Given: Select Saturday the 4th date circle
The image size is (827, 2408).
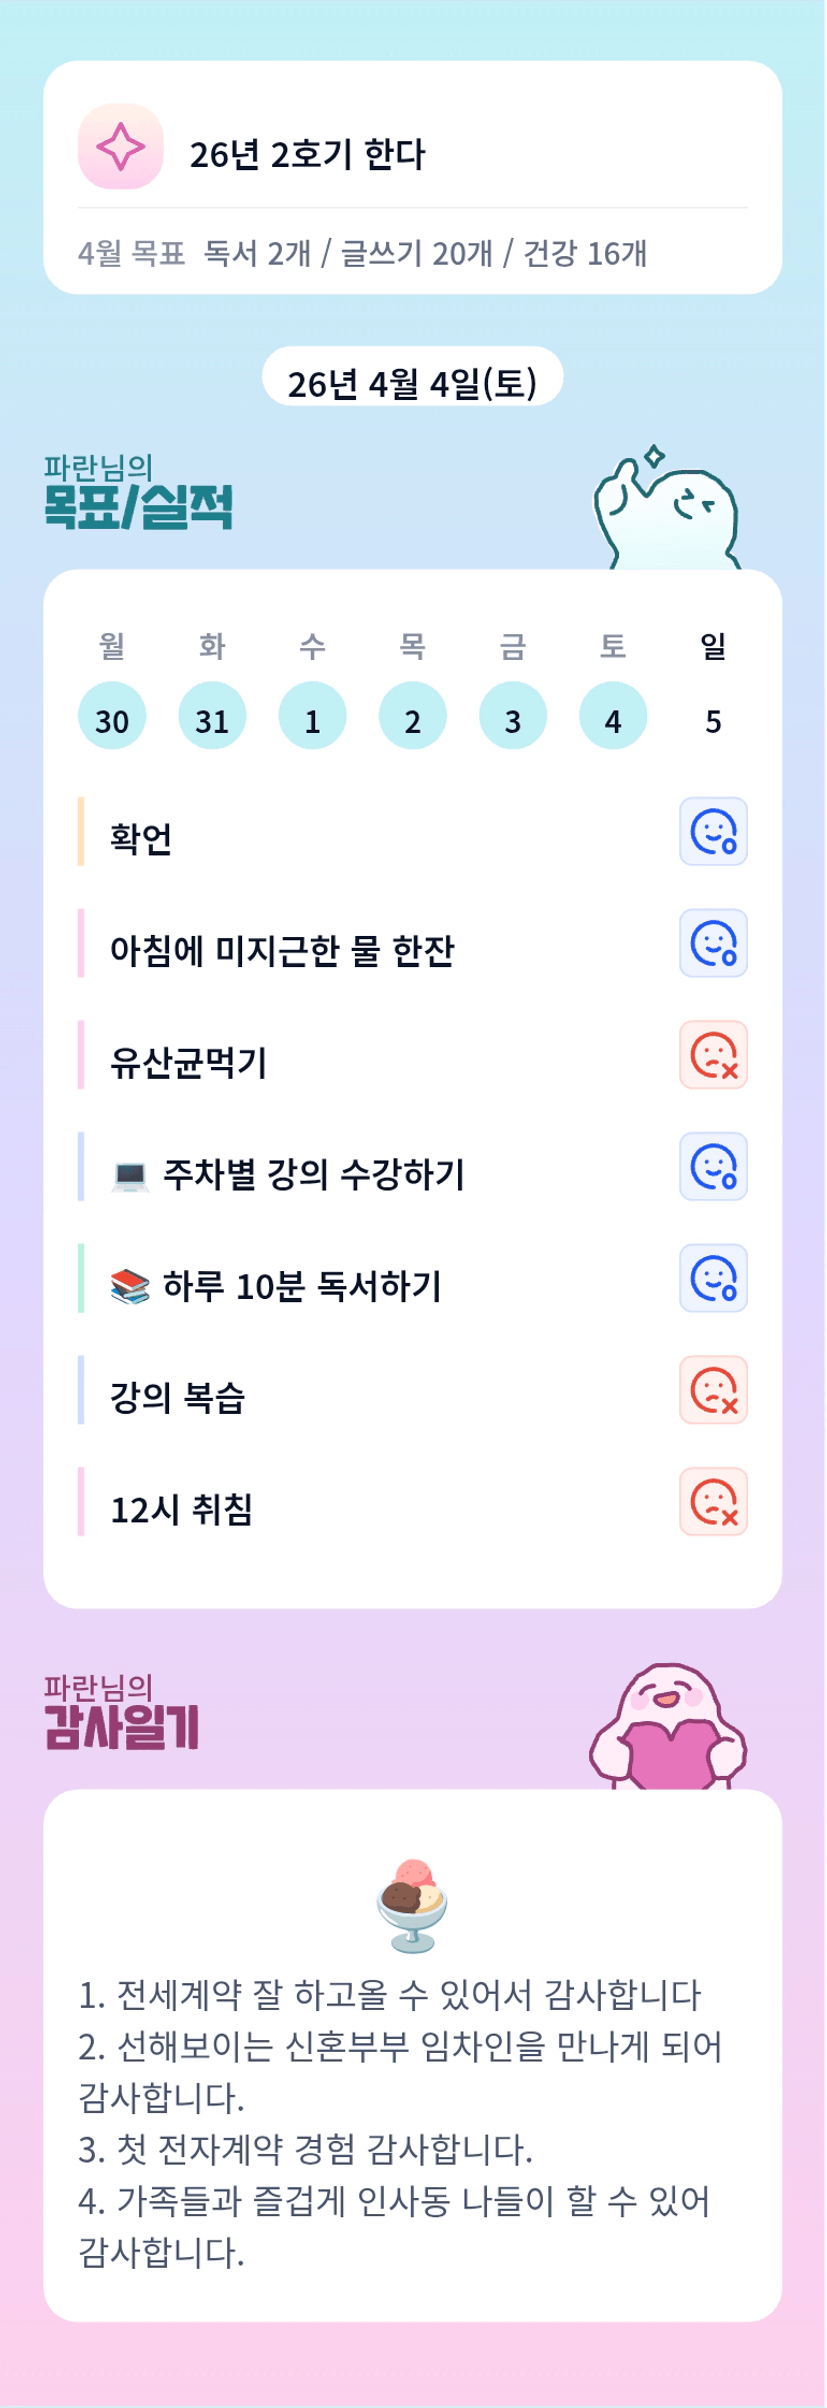Looking at the screenshot, I should pos(613,716).
